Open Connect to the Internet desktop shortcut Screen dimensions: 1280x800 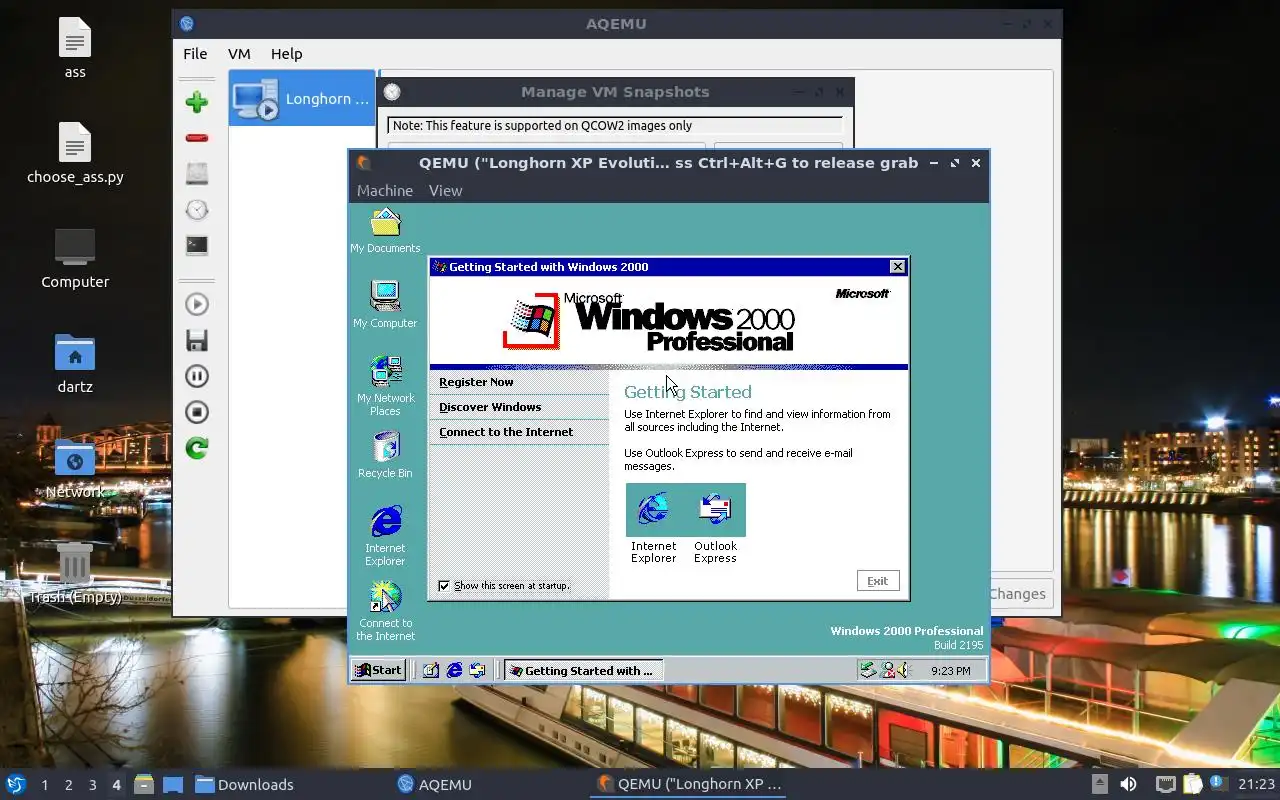point(385,612)
